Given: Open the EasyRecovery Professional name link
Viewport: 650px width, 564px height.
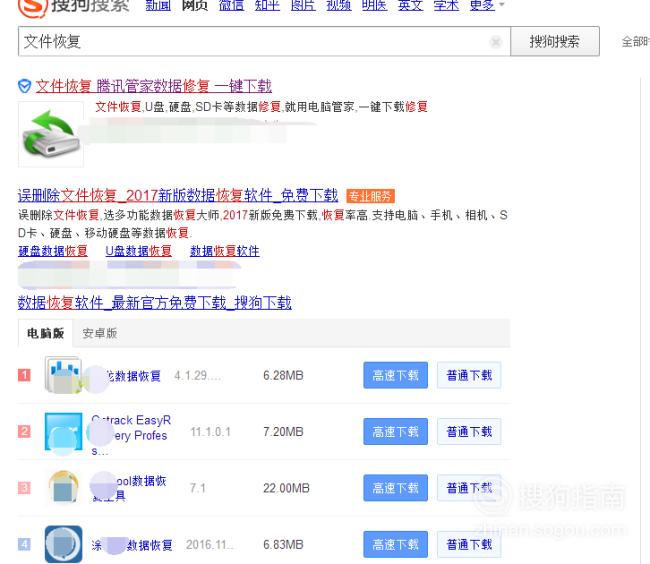Looking at the screenshot, I should [x=131, y=434].
